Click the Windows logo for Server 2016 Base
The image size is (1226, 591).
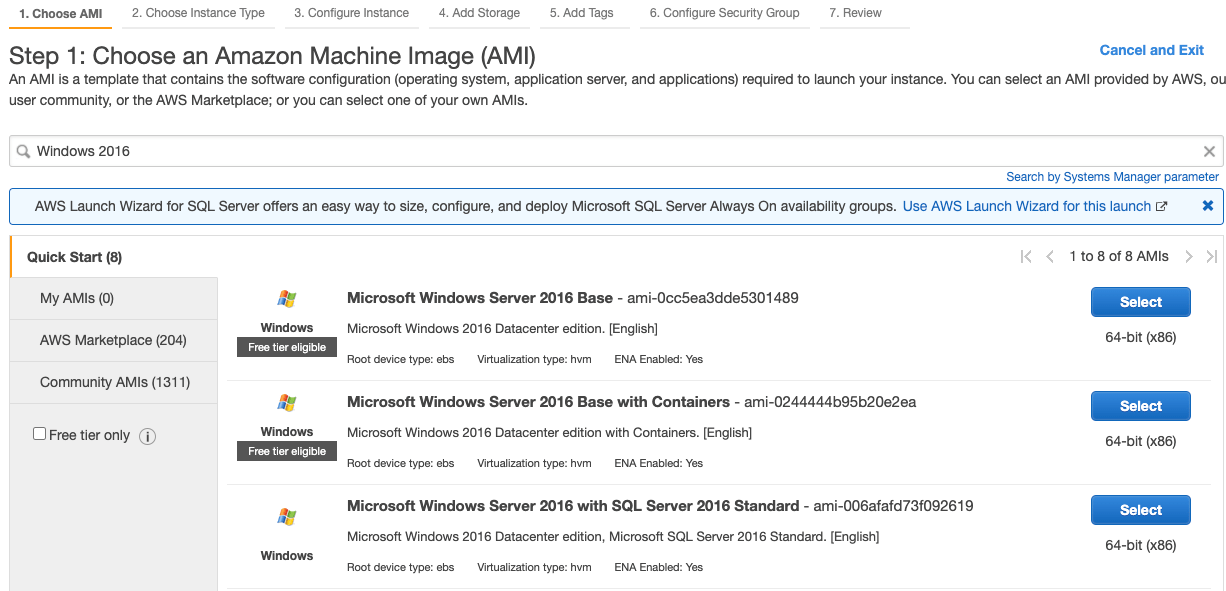tap(287, 299)
